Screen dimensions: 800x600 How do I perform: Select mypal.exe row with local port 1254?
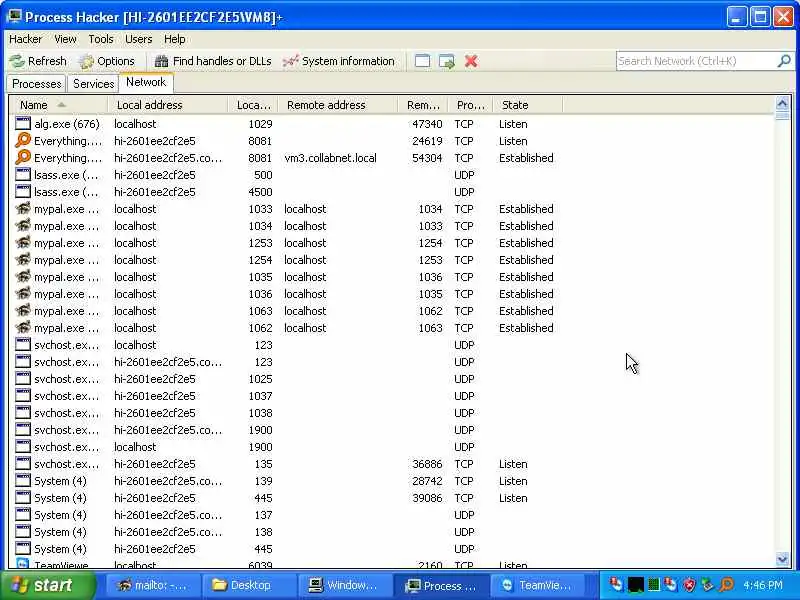[286, 260]
